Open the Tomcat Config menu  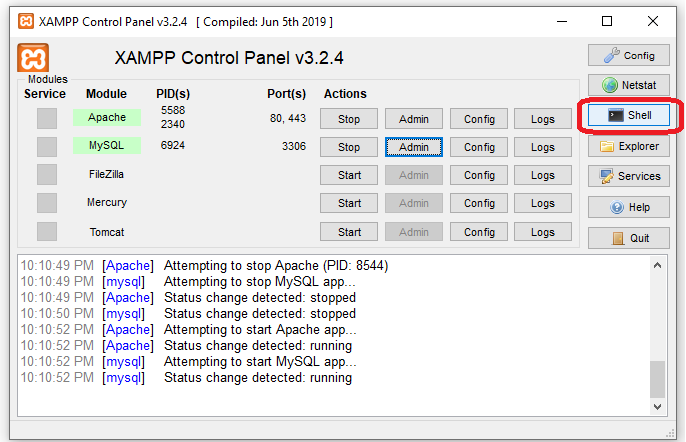coord(479,232)
